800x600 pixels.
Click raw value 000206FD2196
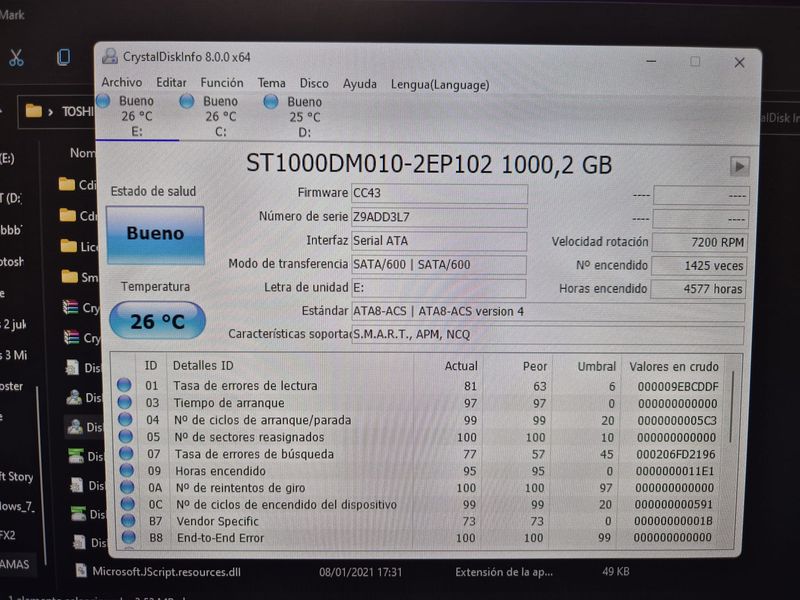pyautogui.click(x=676, y=454)
